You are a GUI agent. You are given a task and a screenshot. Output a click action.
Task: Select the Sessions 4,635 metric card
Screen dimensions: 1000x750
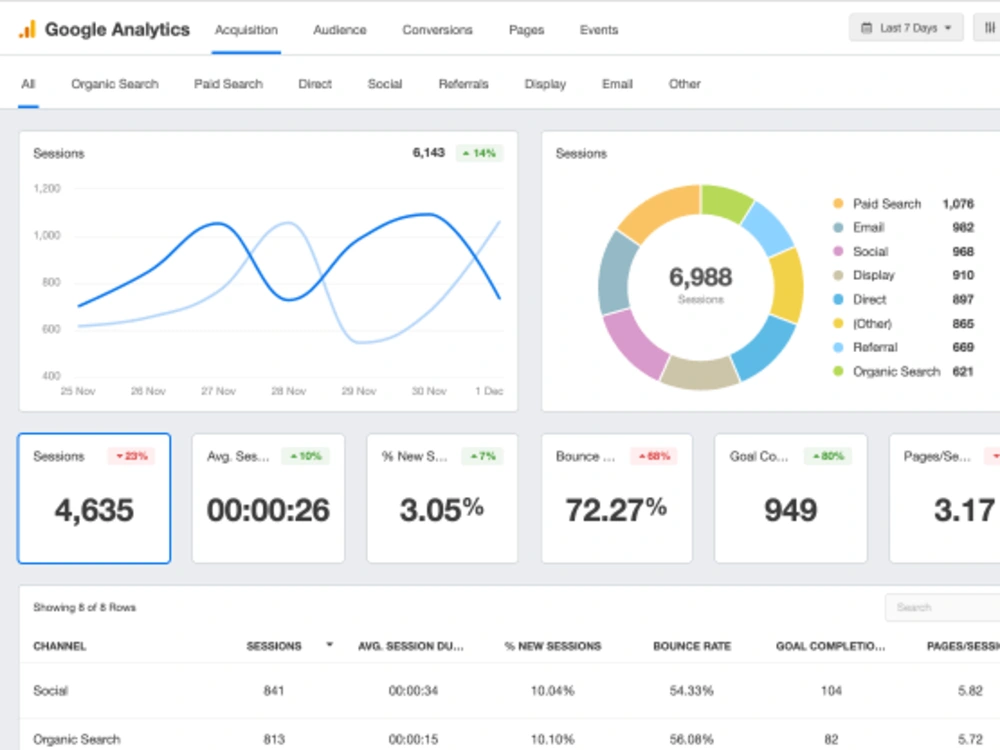pyautogui.click(x=94, y=498)
